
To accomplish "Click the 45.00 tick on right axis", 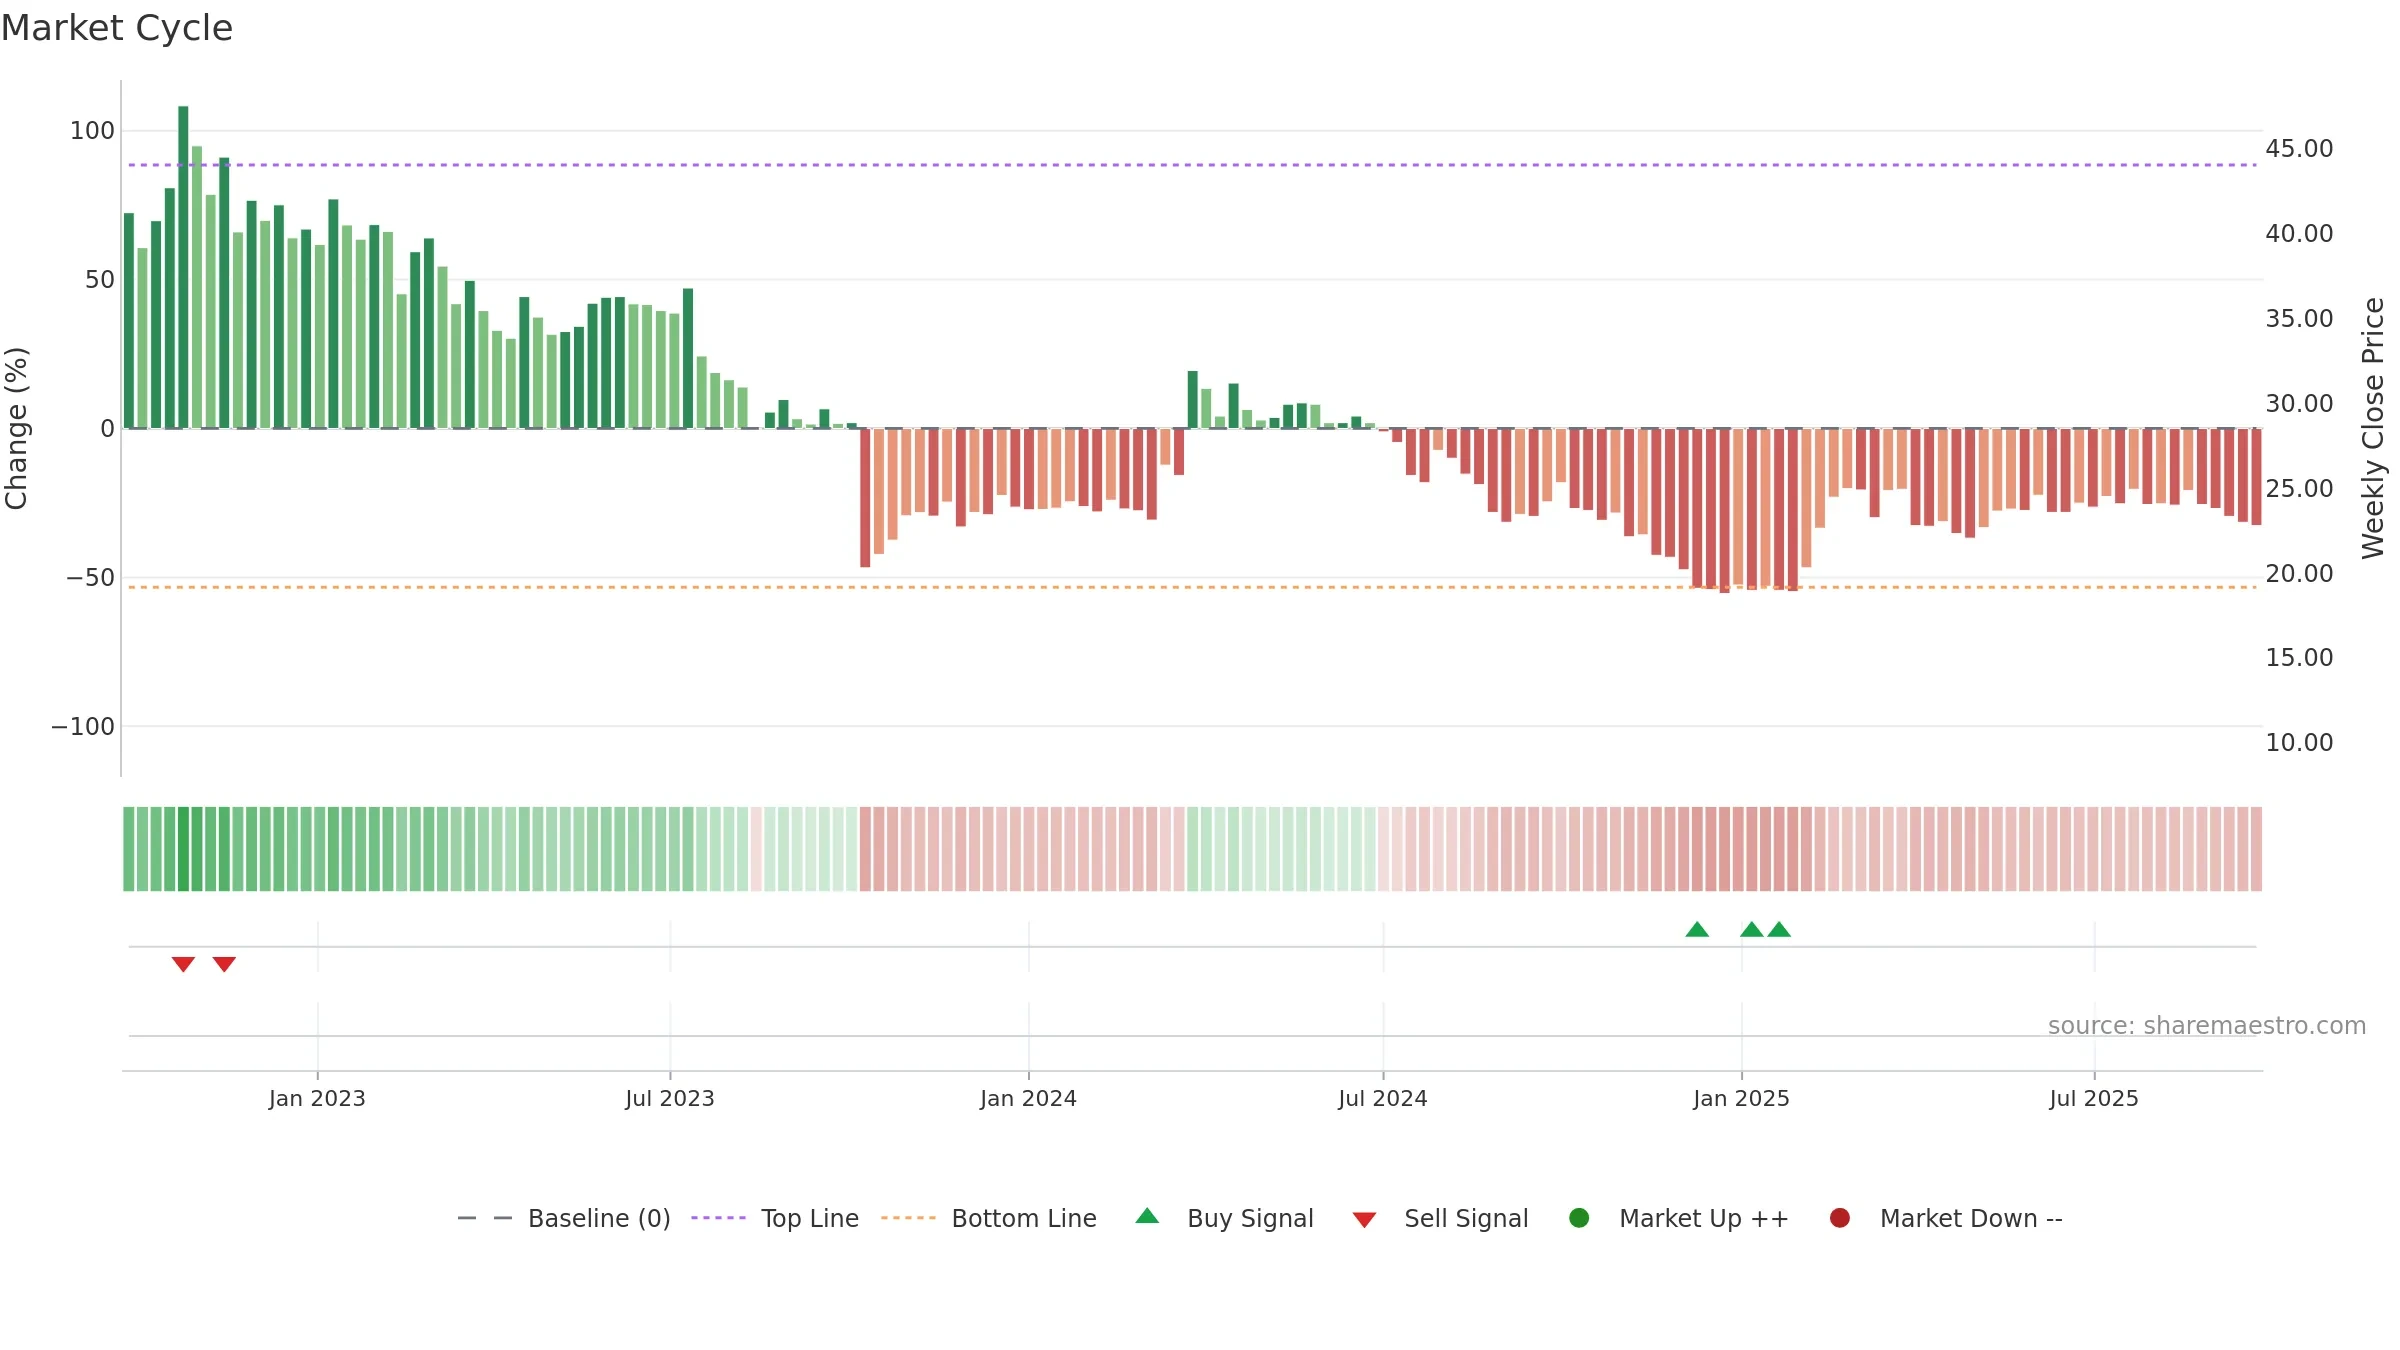I will point(2299,148).
